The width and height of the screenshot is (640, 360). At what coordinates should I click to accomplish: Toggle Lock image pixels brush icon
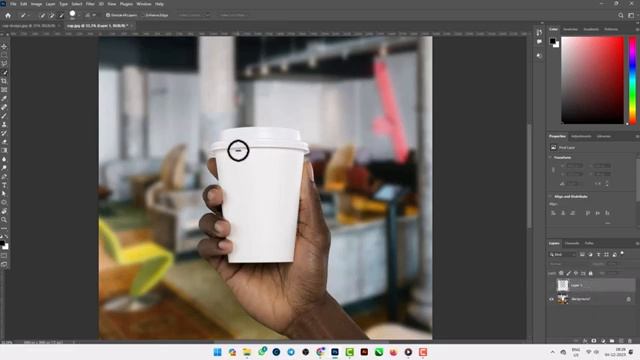pos(569,273)
